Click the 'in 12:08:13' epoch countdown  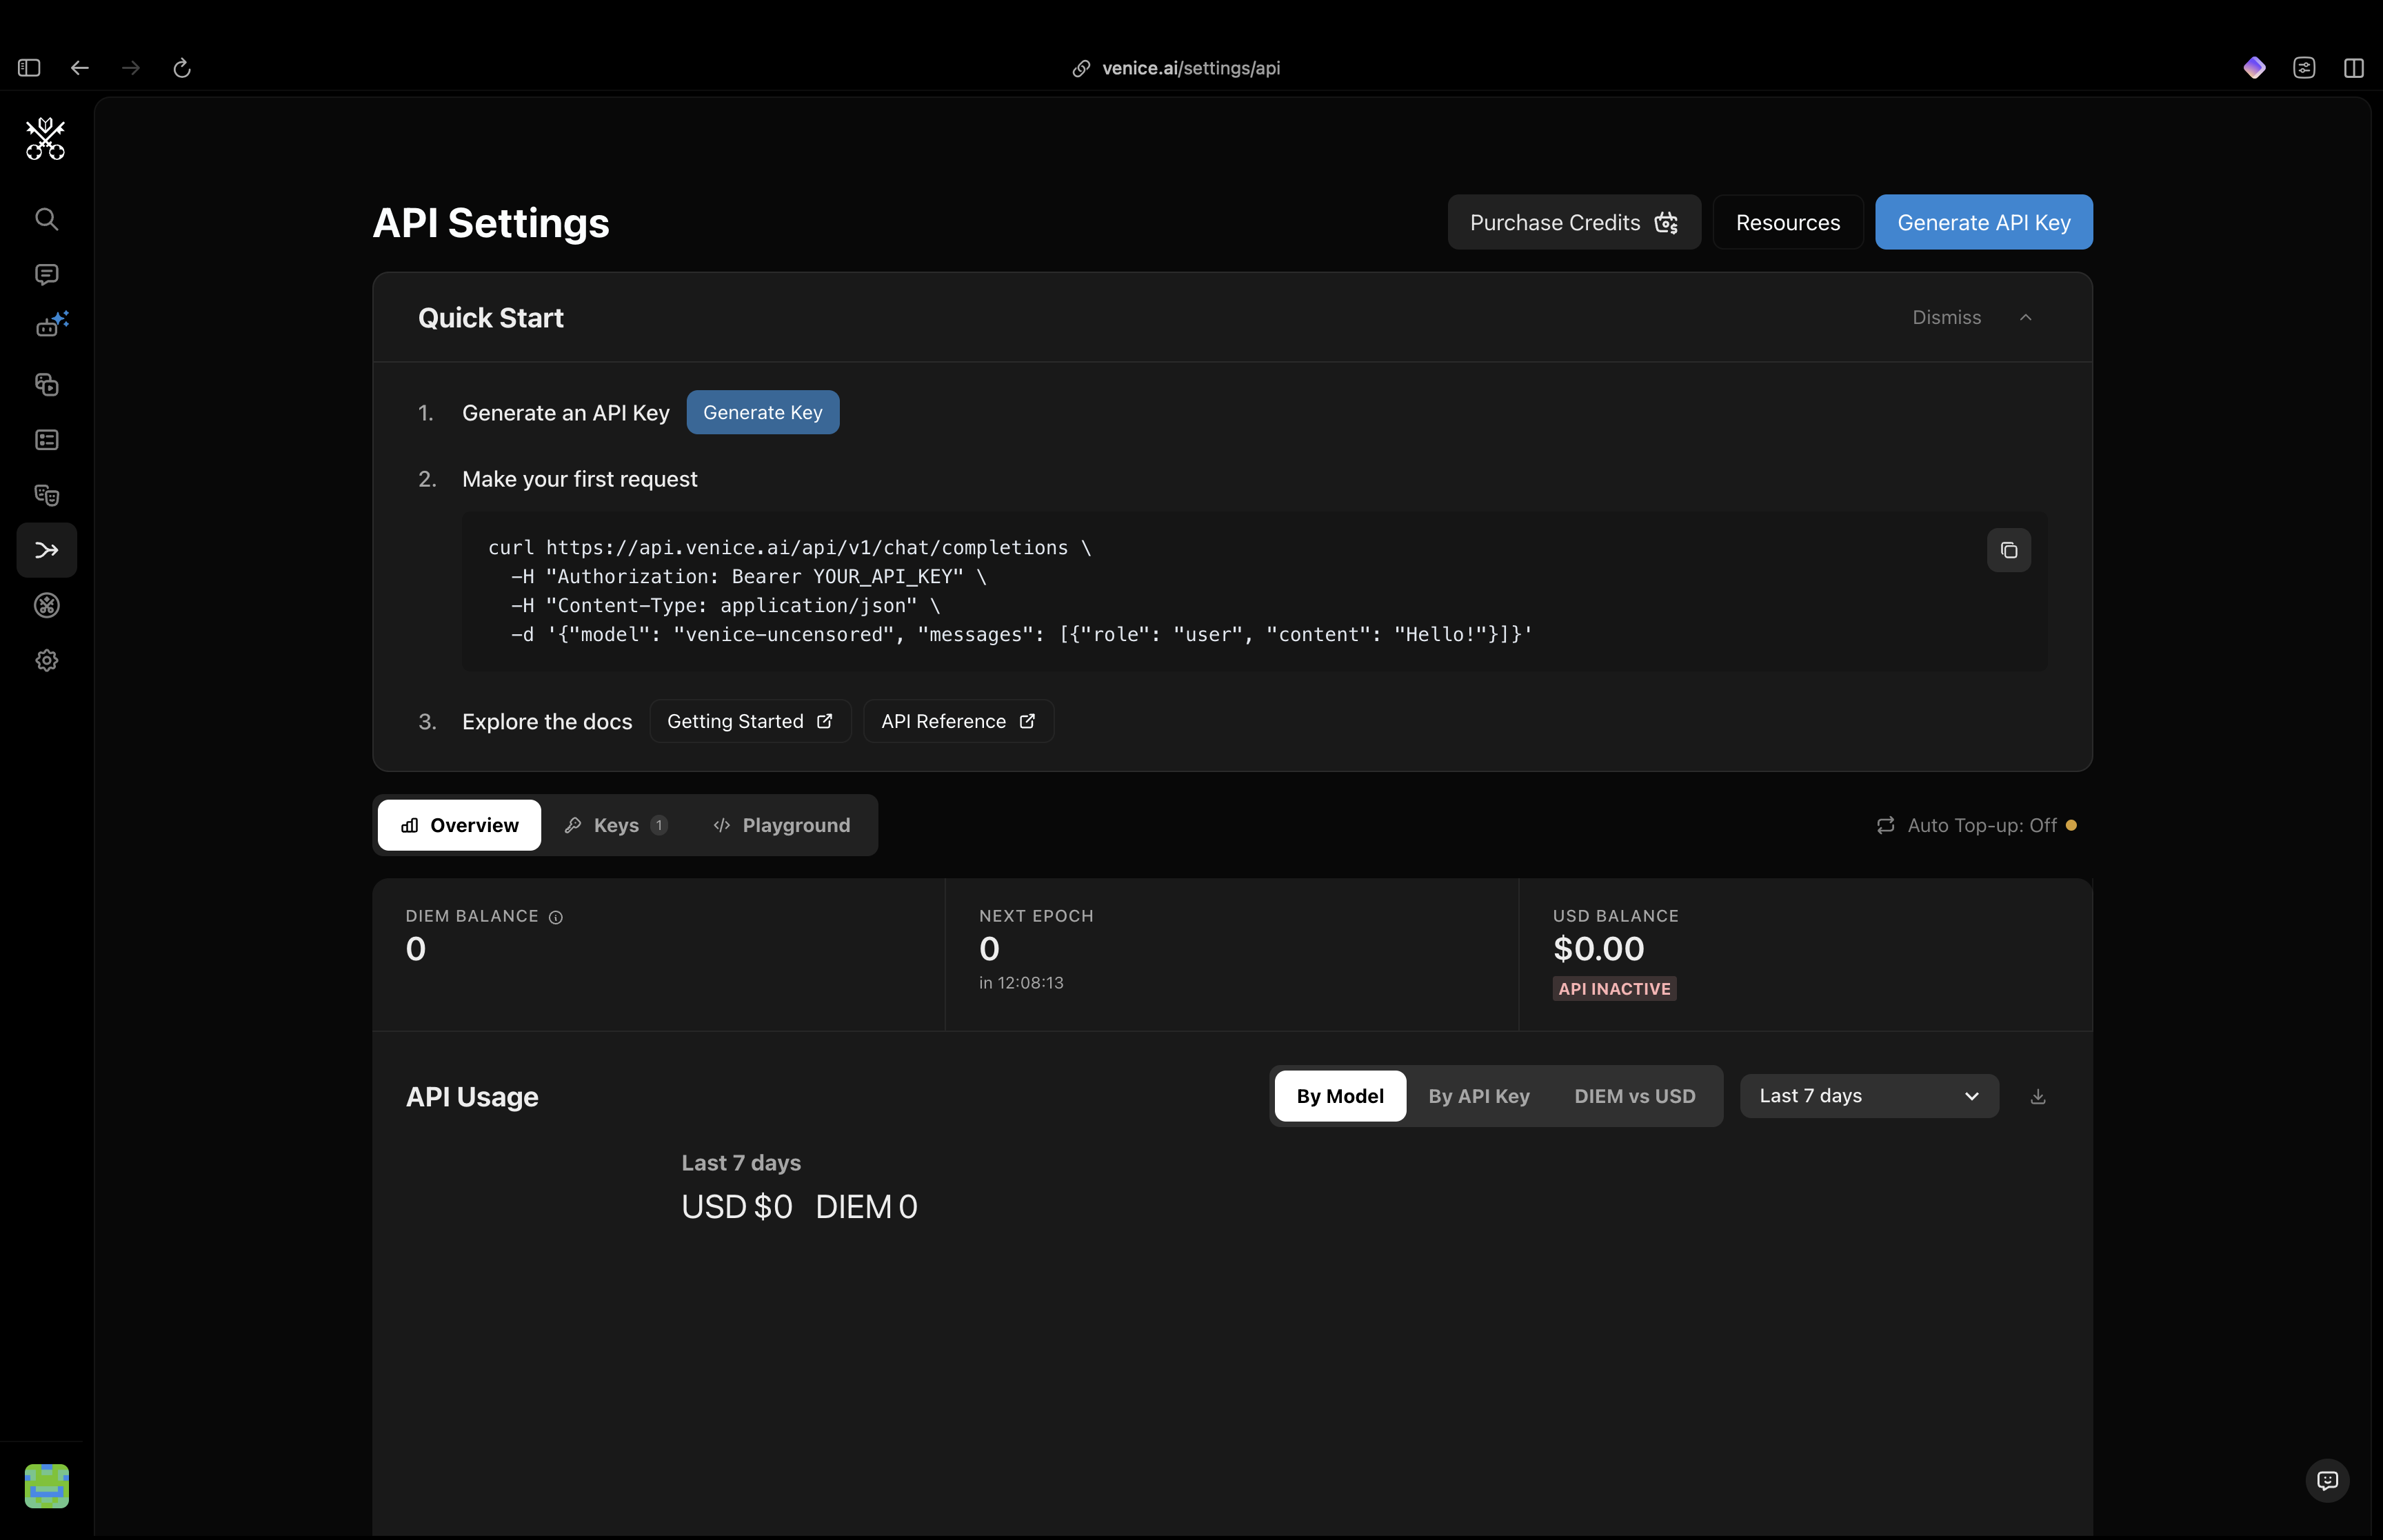click(x=1021, y=983)
